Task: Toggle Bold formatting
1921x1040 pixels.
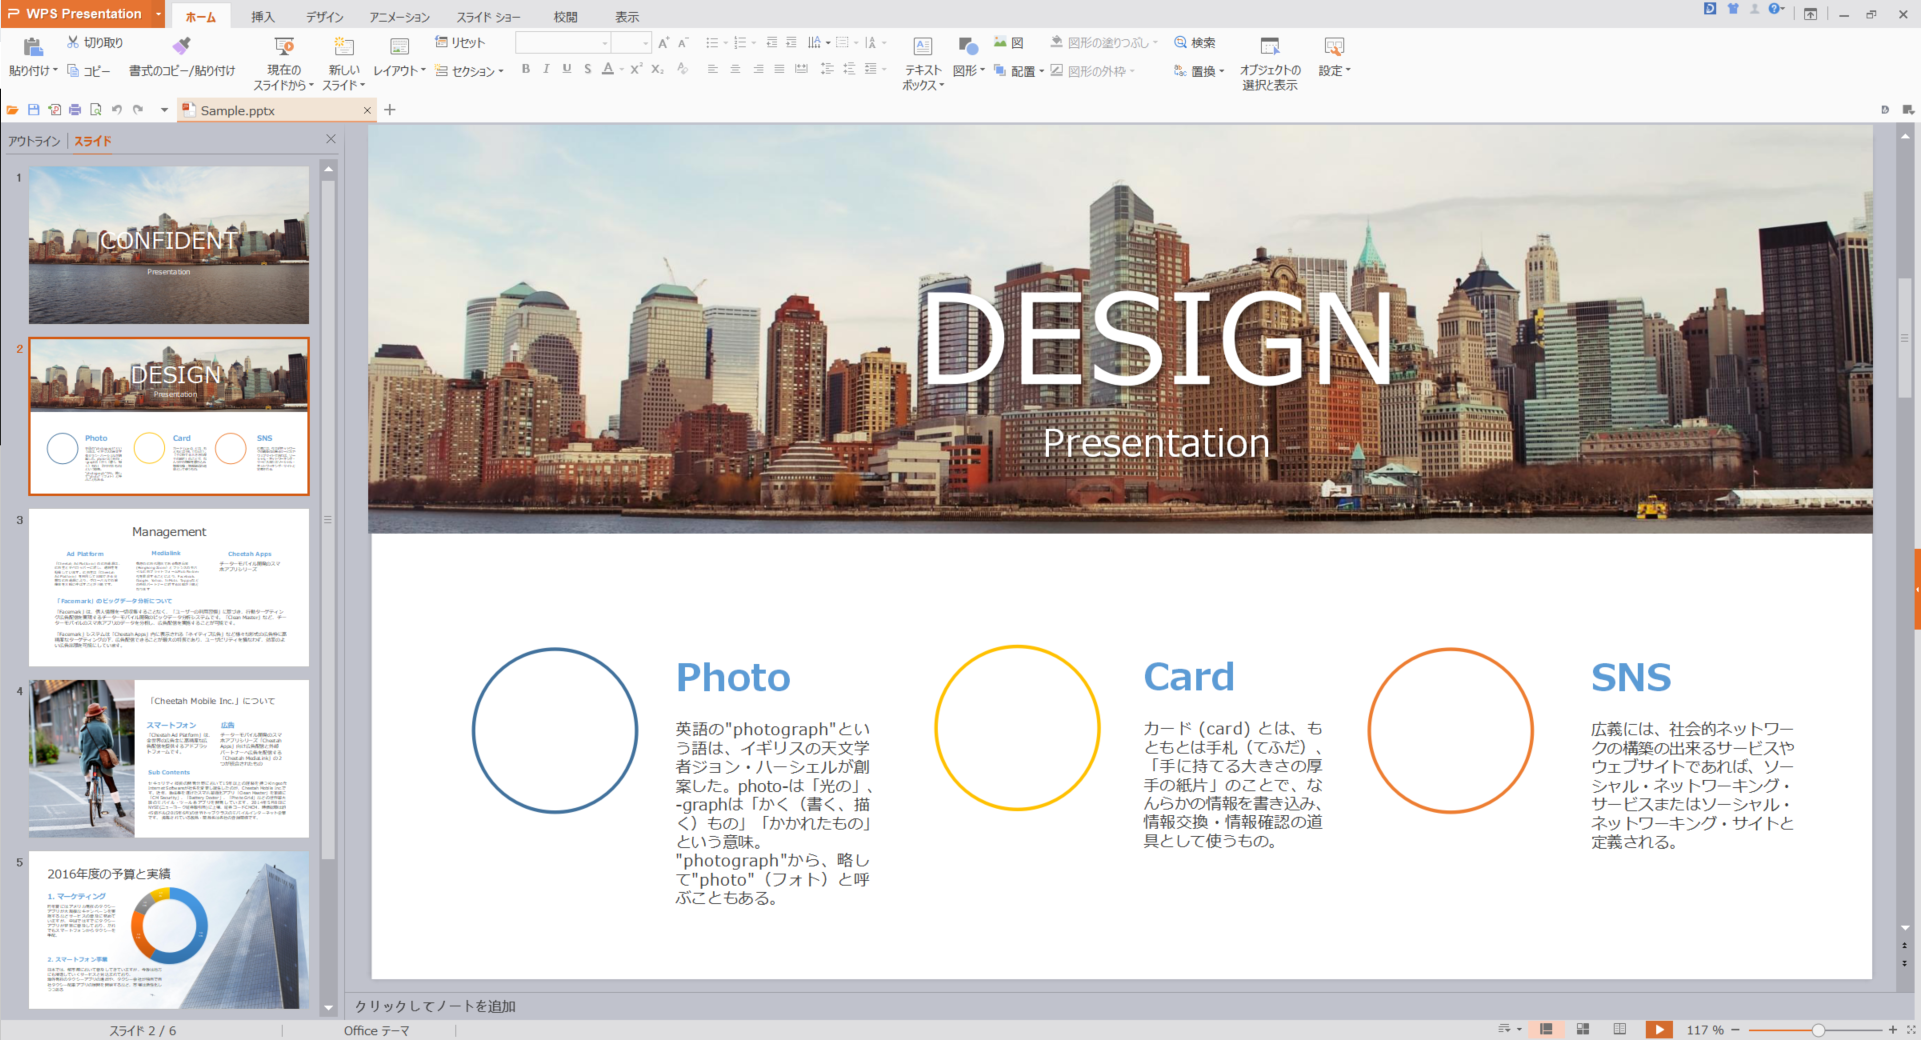Action: coord(526,69)
